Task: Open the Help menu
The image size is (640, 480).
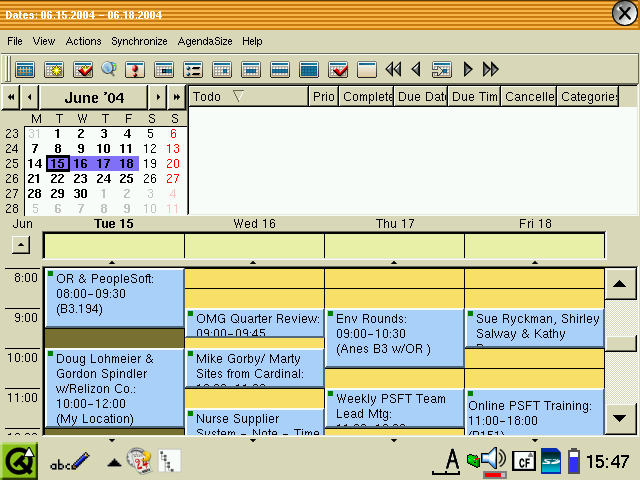Action: coord(252,41)
